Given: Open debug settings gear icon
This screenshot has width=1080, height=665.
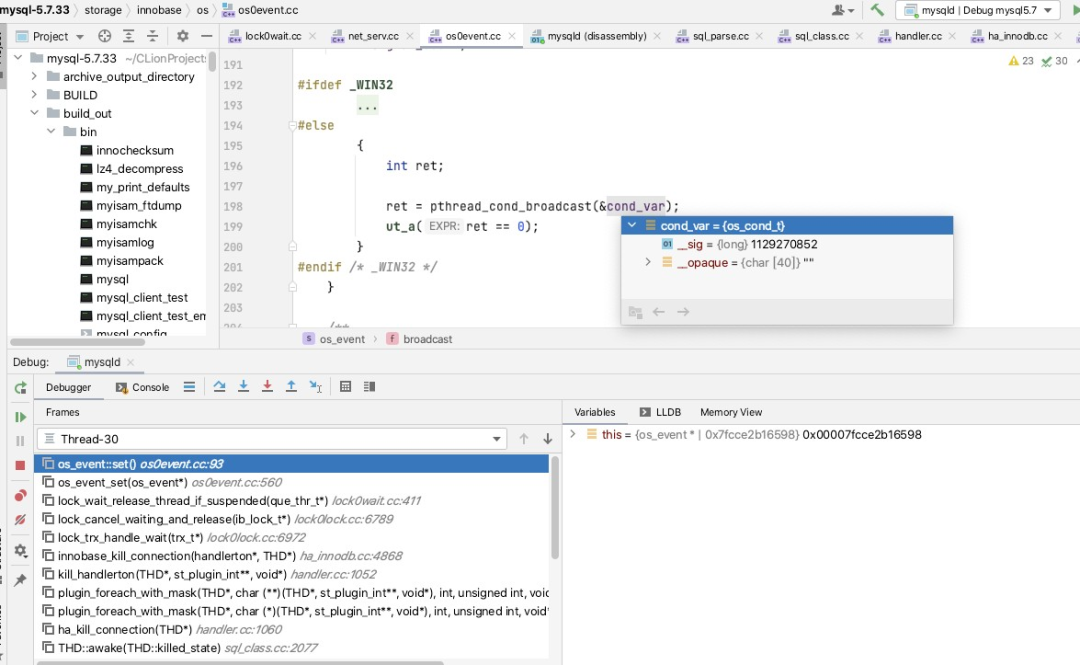Looking at the screenshot, I should click(20, 551).
